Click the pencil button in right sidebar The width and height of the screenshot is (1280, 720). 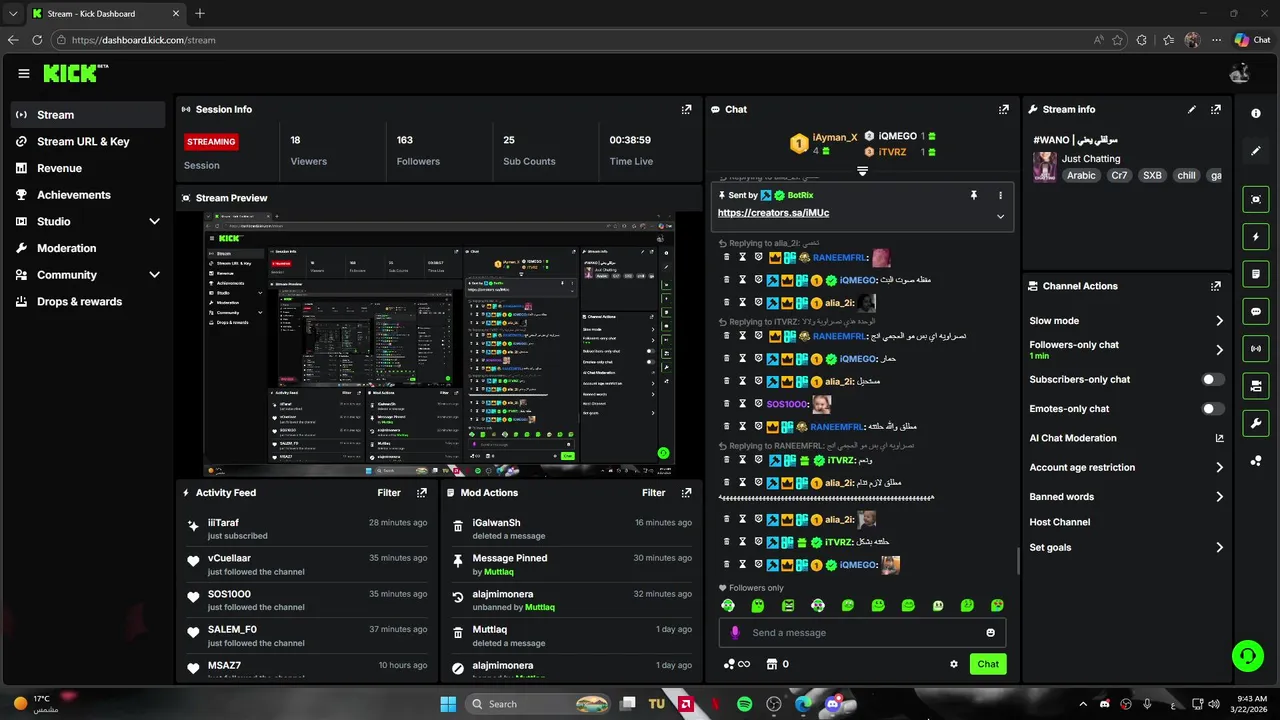click(1256, 151)
